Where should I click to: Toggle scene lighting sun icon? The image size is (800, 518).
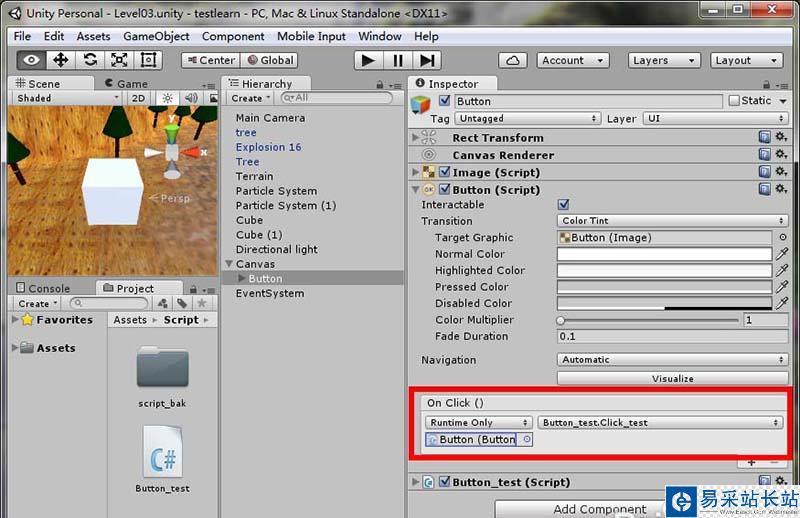click(167, 98)
